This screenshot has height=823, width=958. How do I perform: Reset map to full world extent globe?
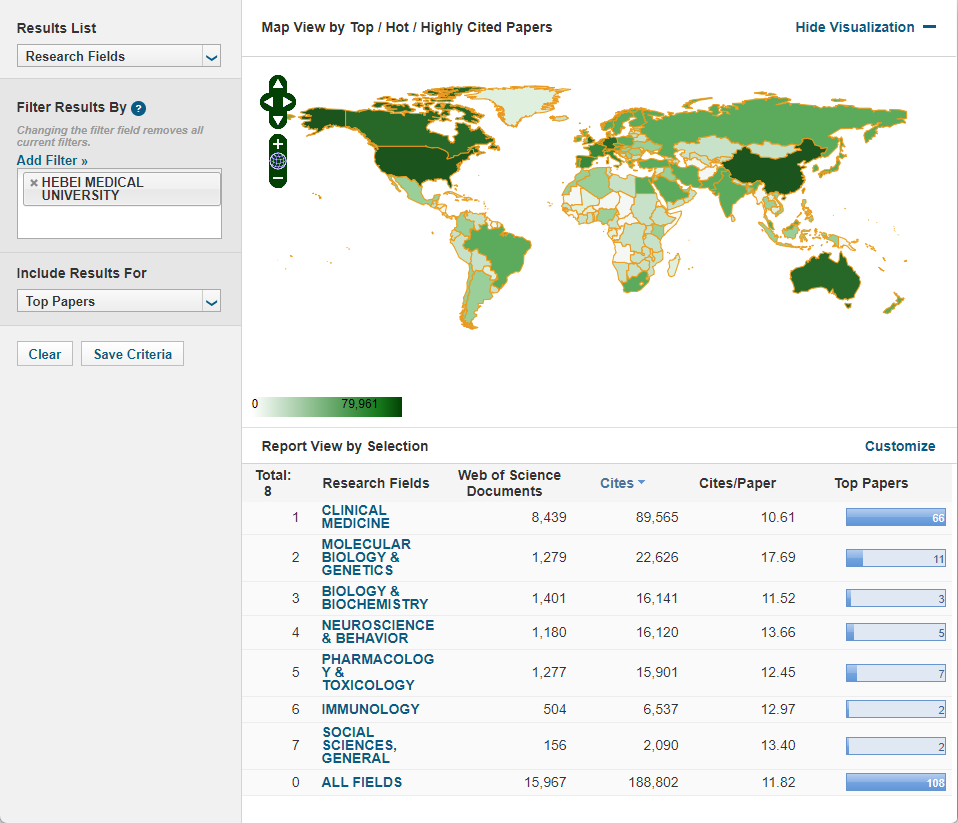[278, 160]
